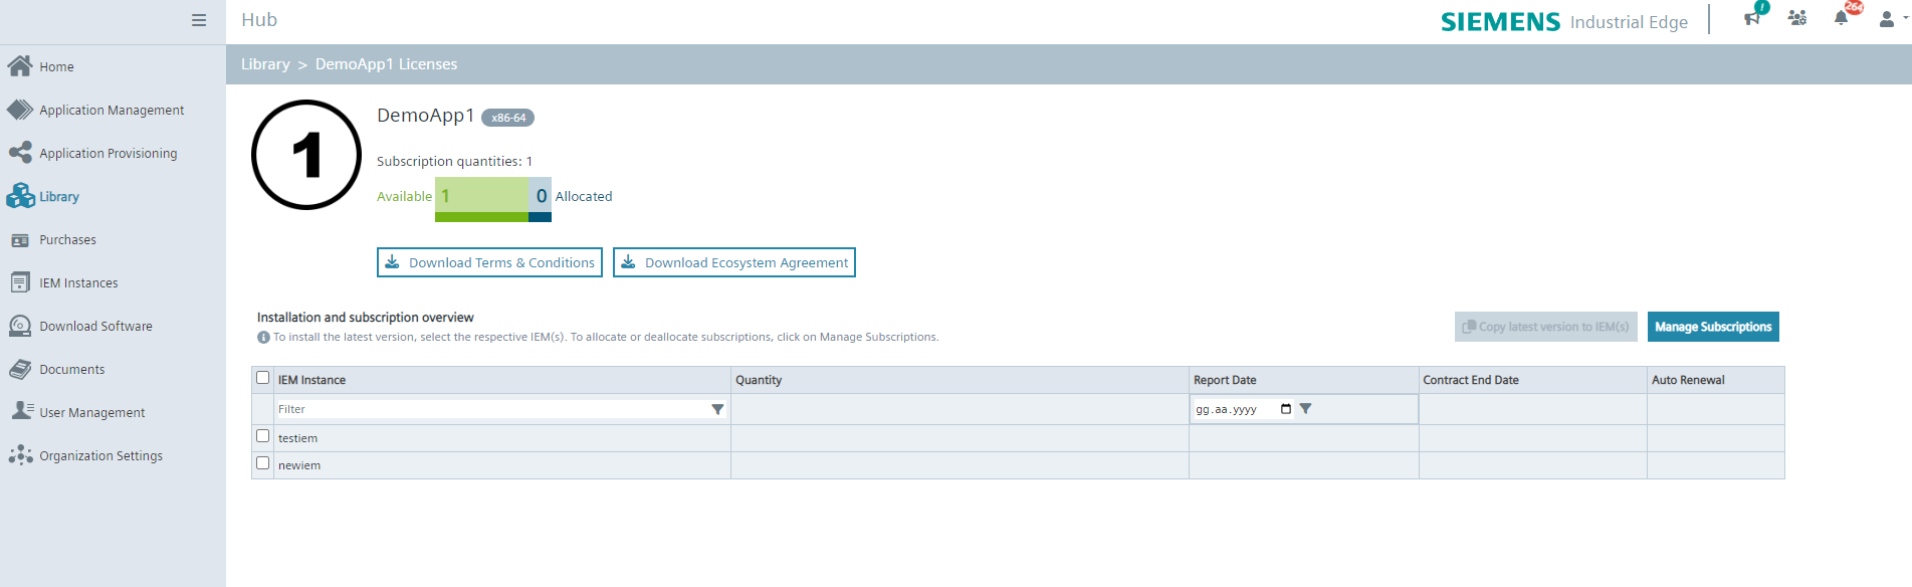
Task: Check the testiem row checkbox
Action: 263,436
